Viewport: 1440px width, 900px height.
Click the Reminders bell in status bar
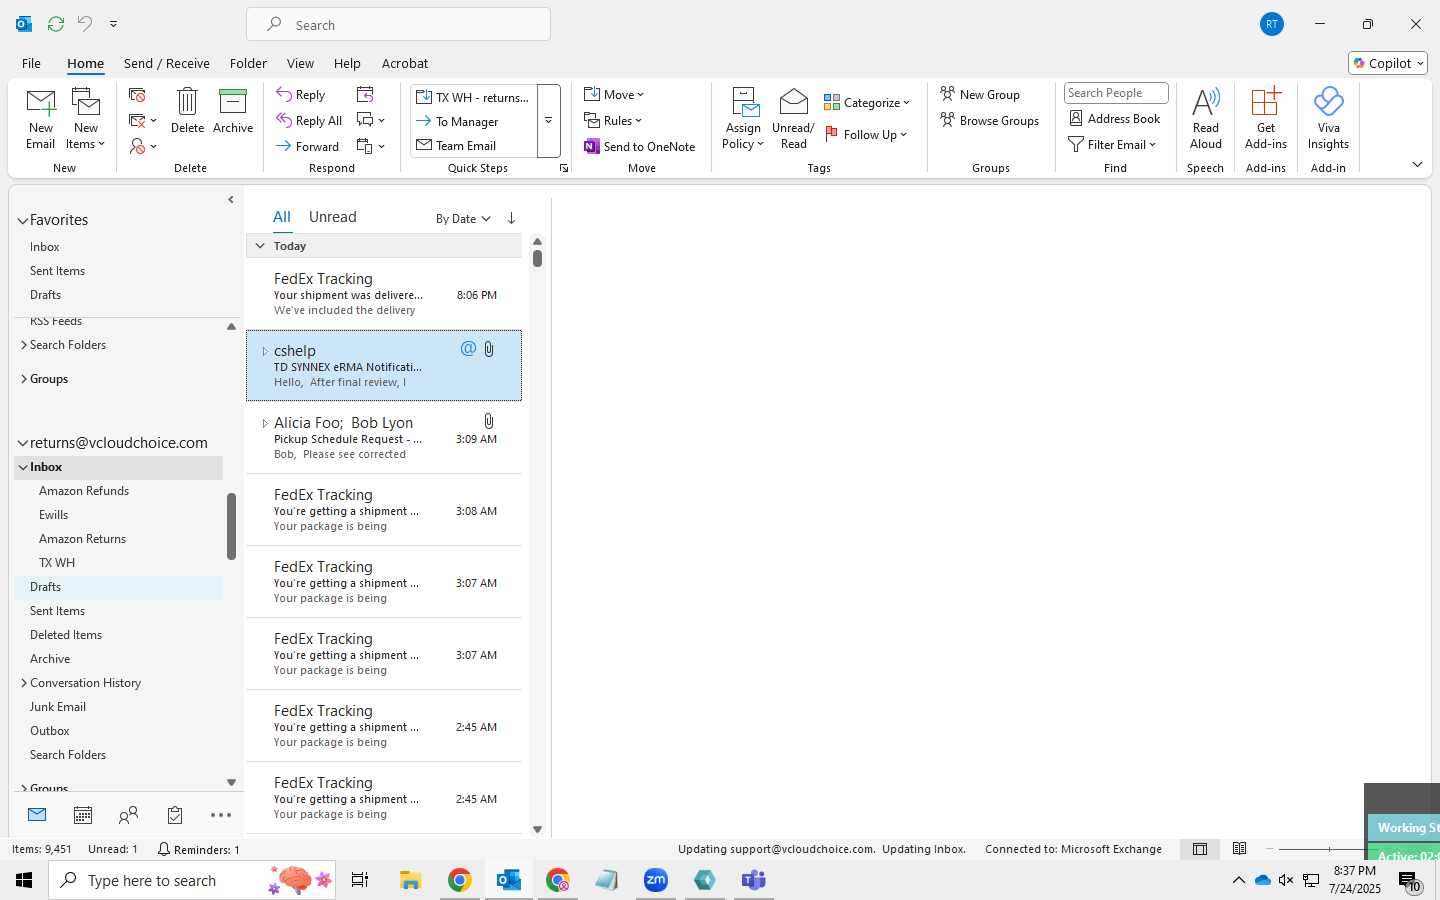point(198,850)
